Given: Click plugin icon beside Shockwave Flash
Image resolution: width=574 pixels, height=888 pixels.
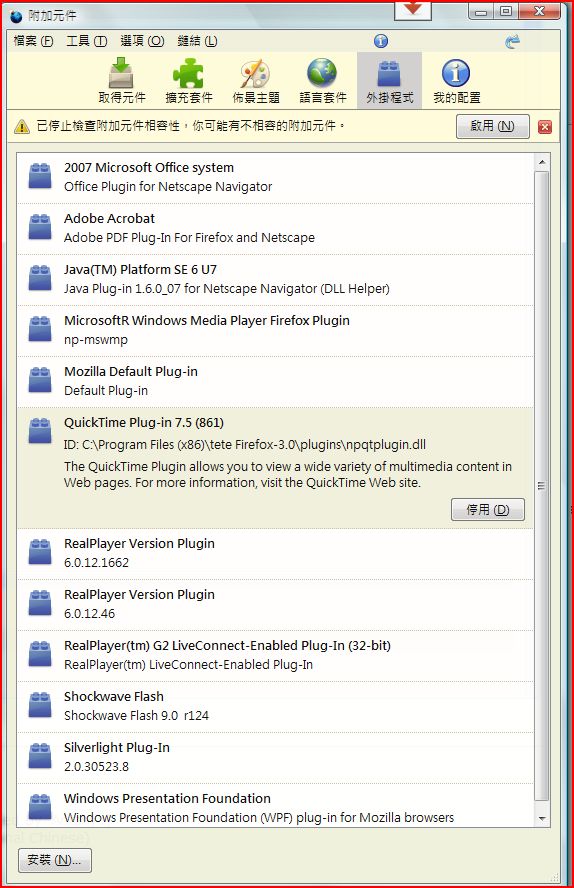Looking at the screenshot, I should [x=40, y=705].
